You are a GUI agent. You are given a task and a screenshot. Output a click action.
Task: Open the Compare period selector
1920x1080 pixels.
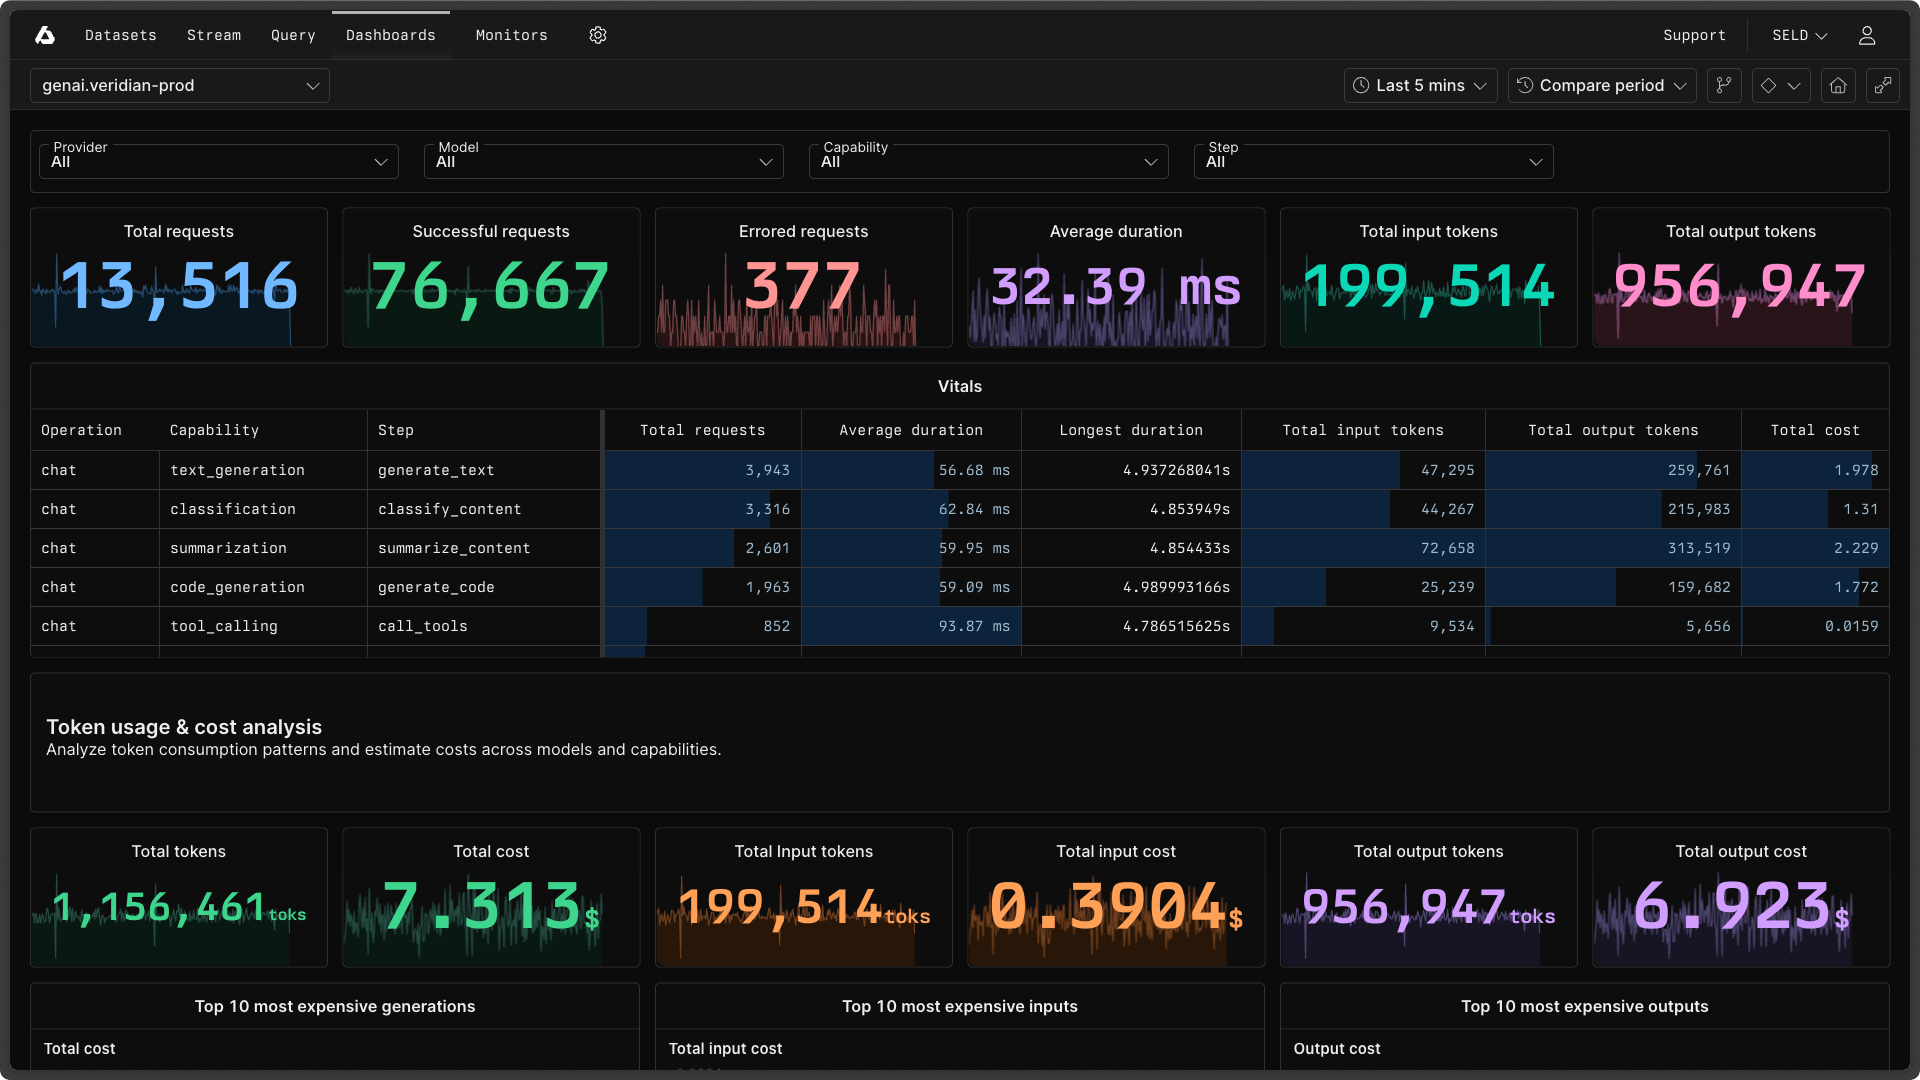(x=1601, y=85)
